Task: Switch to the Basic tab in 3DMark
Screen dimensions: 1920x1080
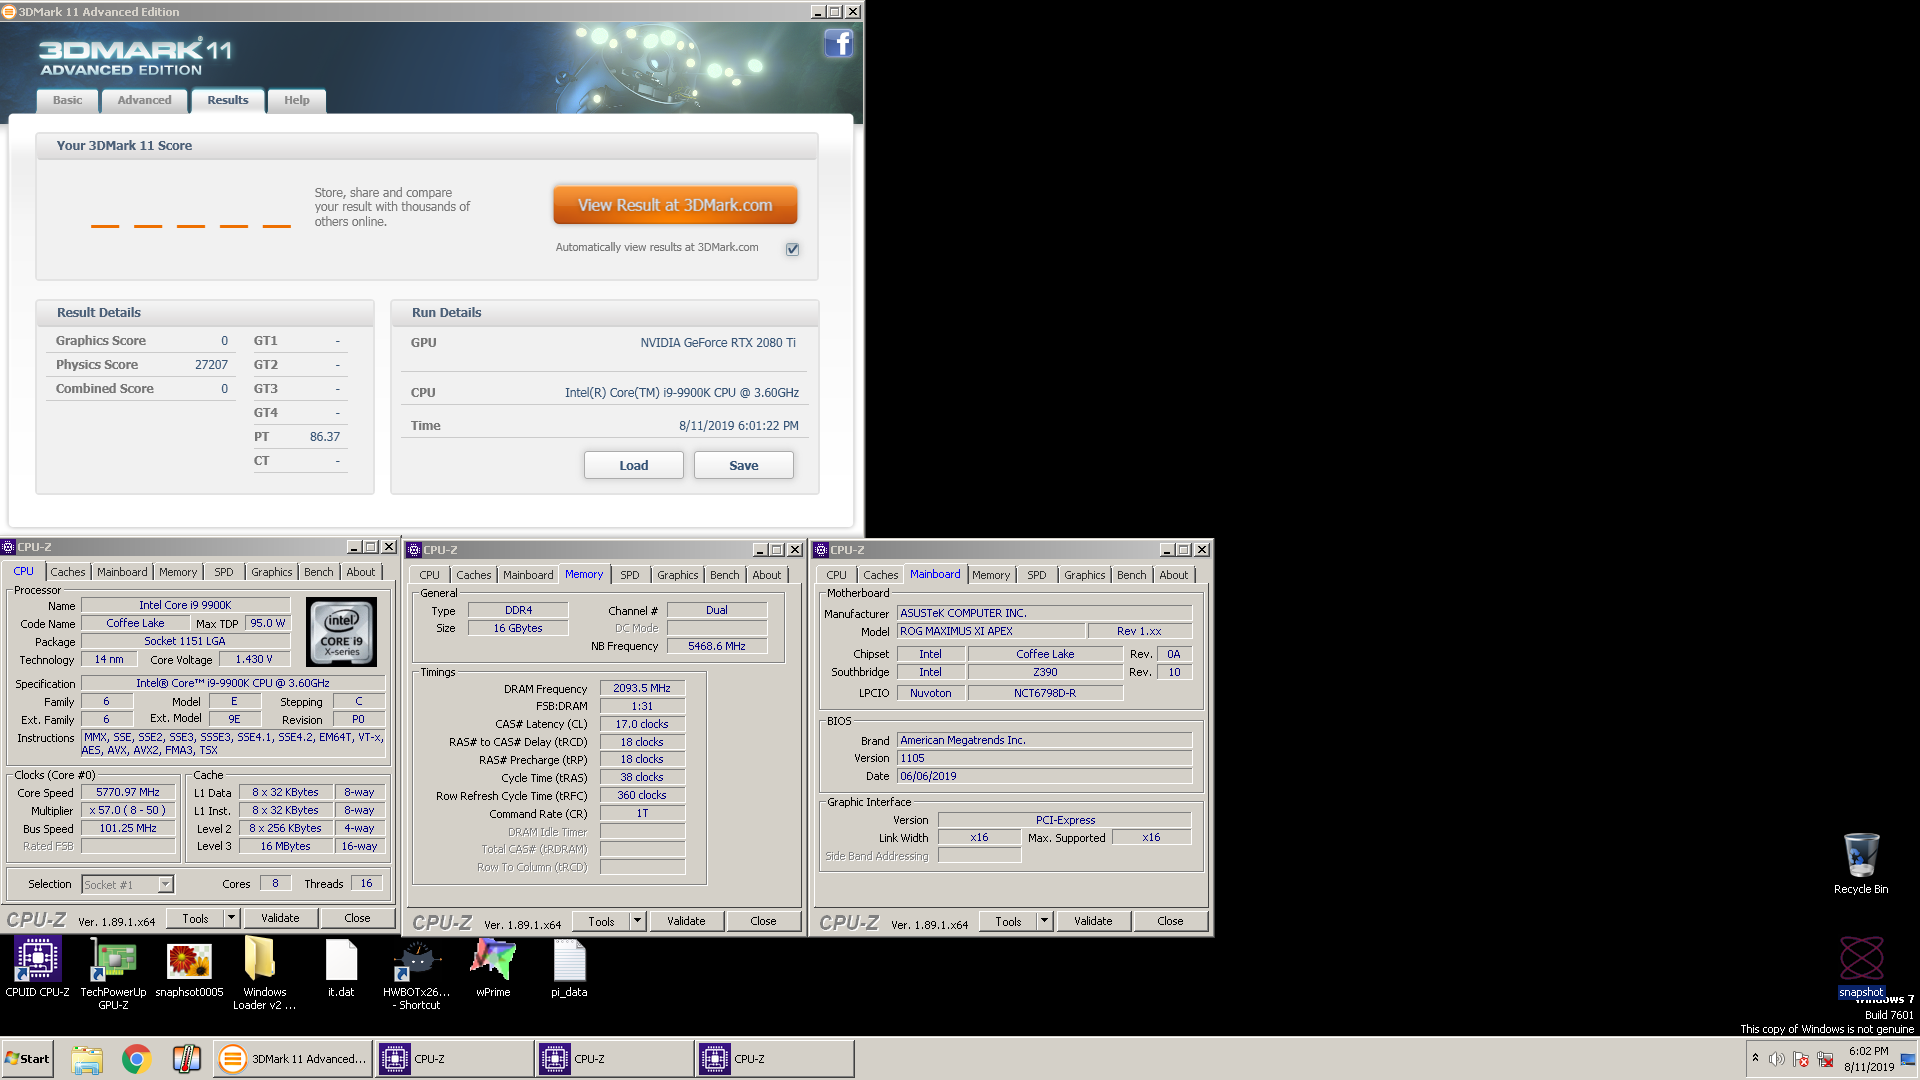Action: click(68, 100)
